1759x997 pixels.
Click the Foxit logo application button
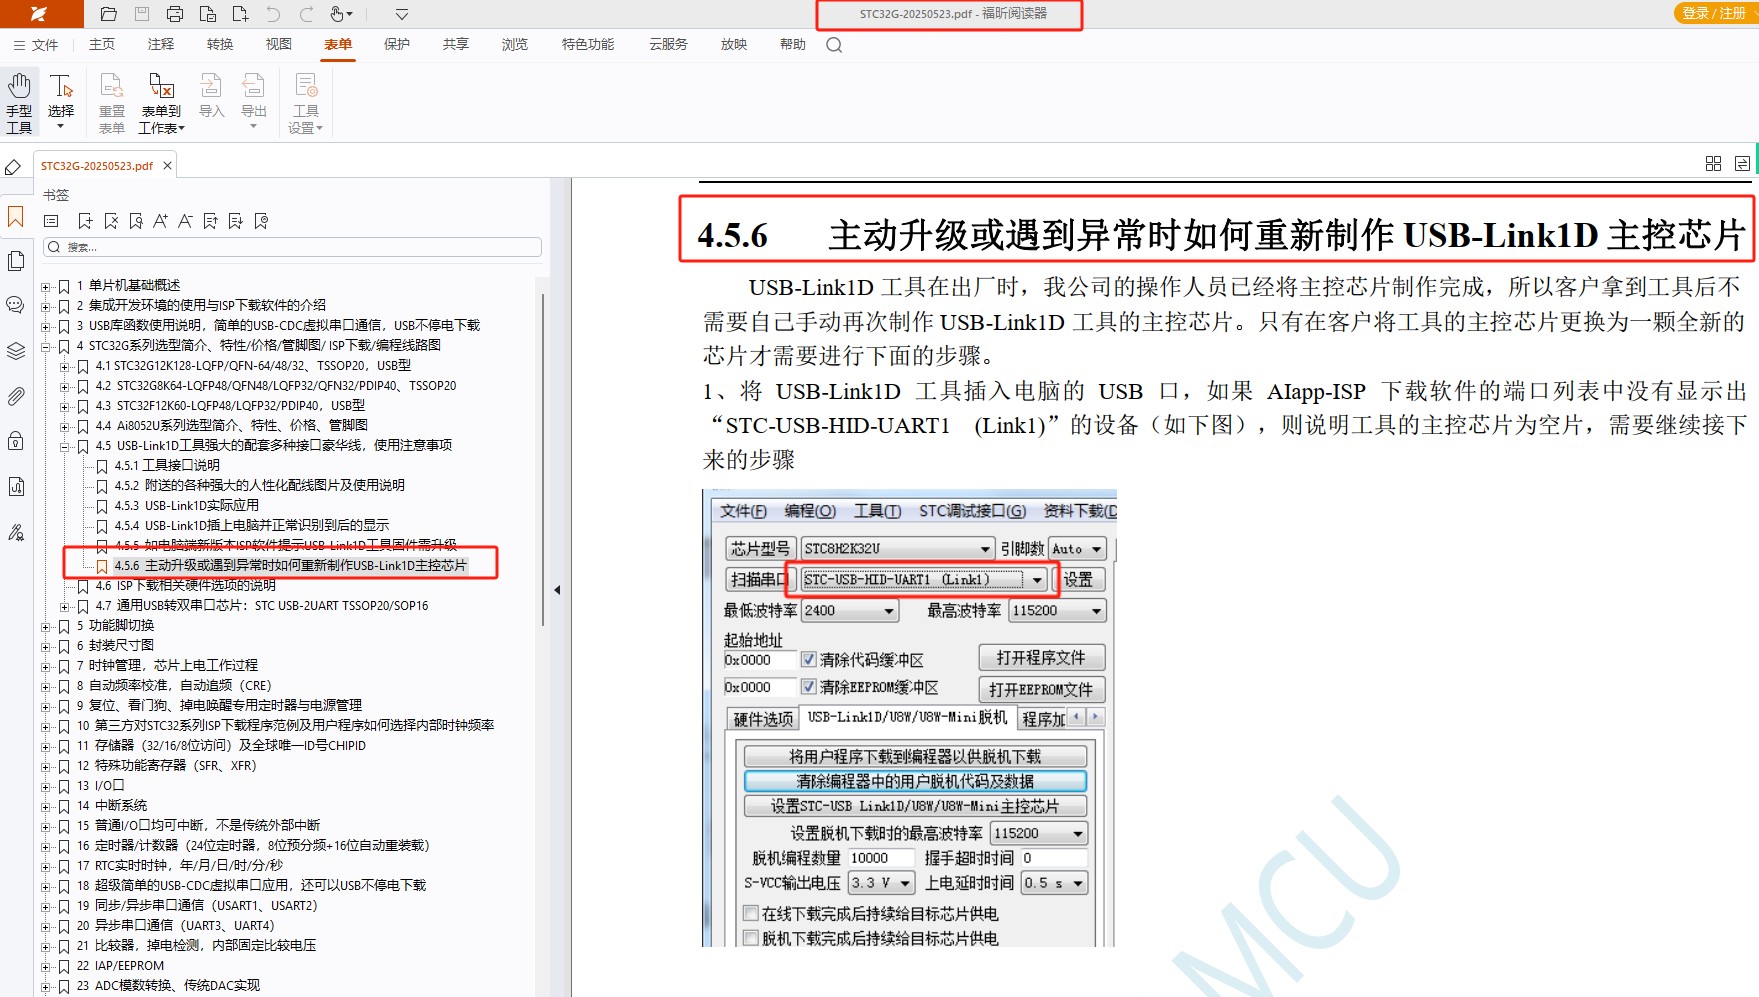40,14
